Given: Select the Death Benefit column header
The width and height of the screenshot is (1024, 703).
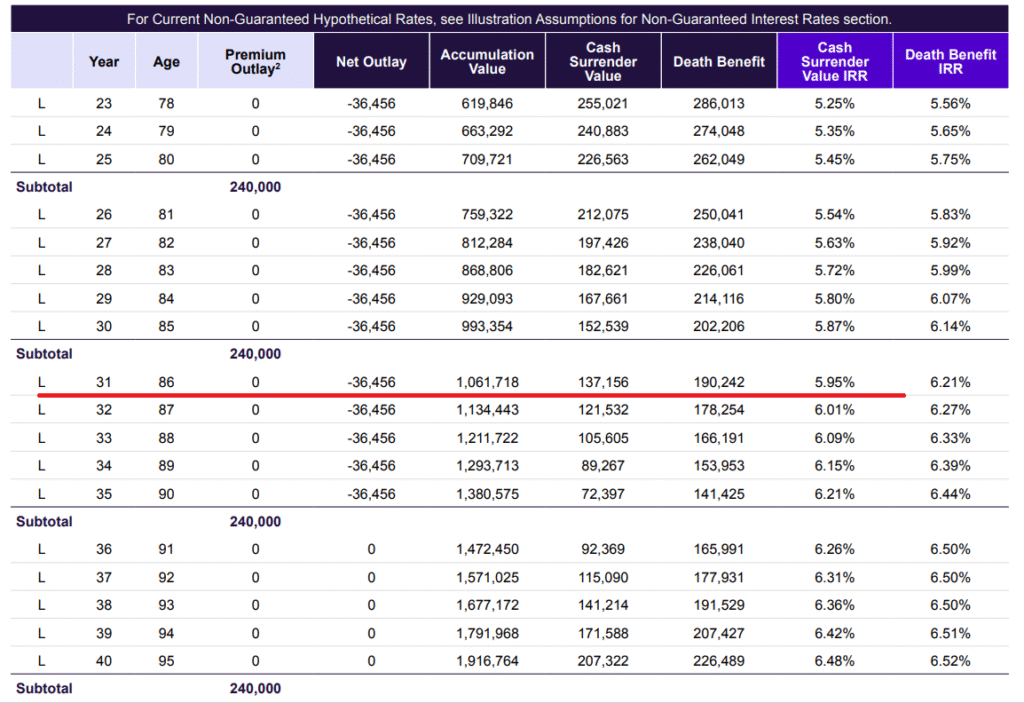Looking at the screenshot, I should [719, 62].
